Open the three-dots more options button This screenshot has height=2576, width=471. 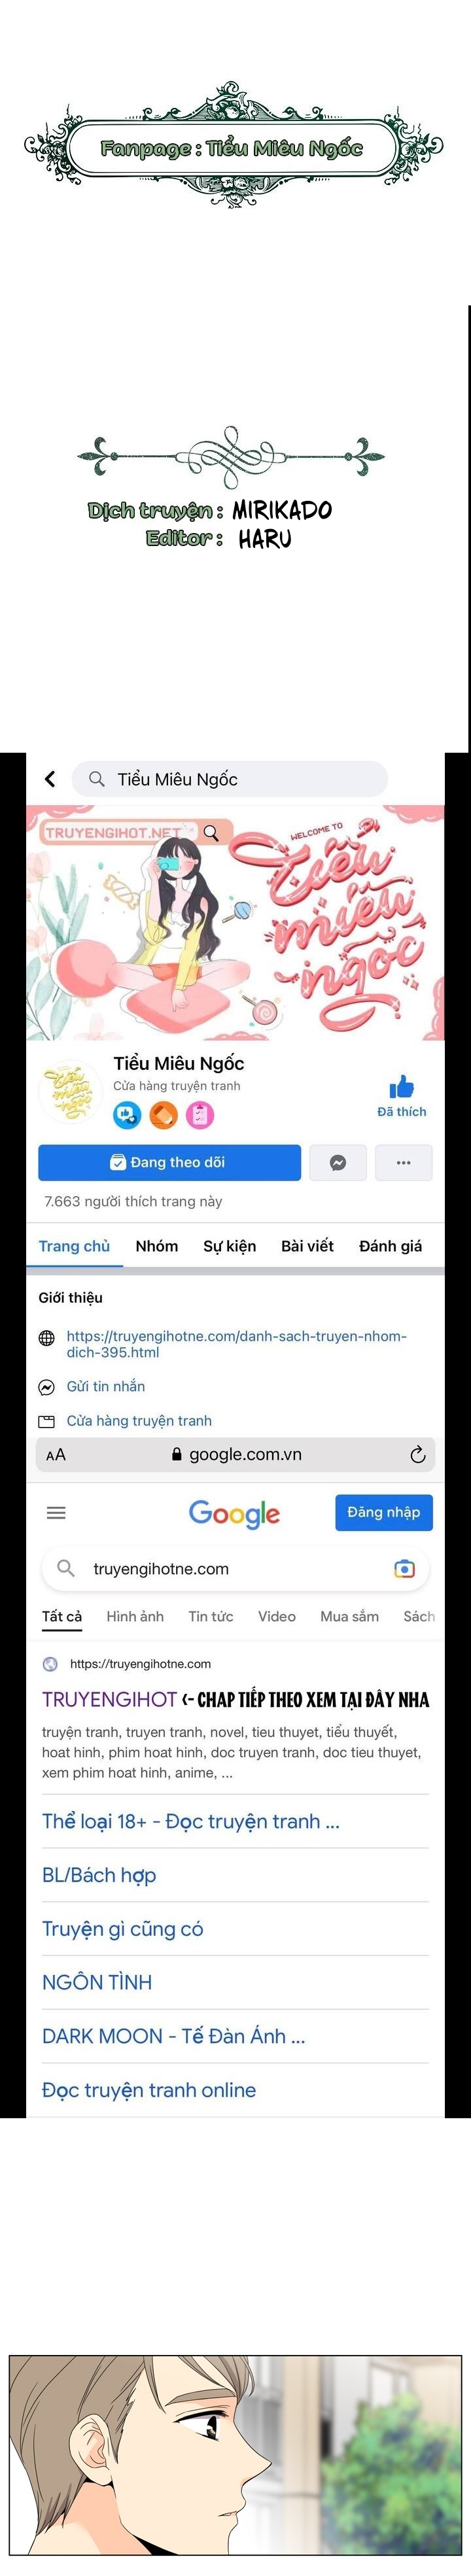pyautogui.click(x=404, y=1162)
